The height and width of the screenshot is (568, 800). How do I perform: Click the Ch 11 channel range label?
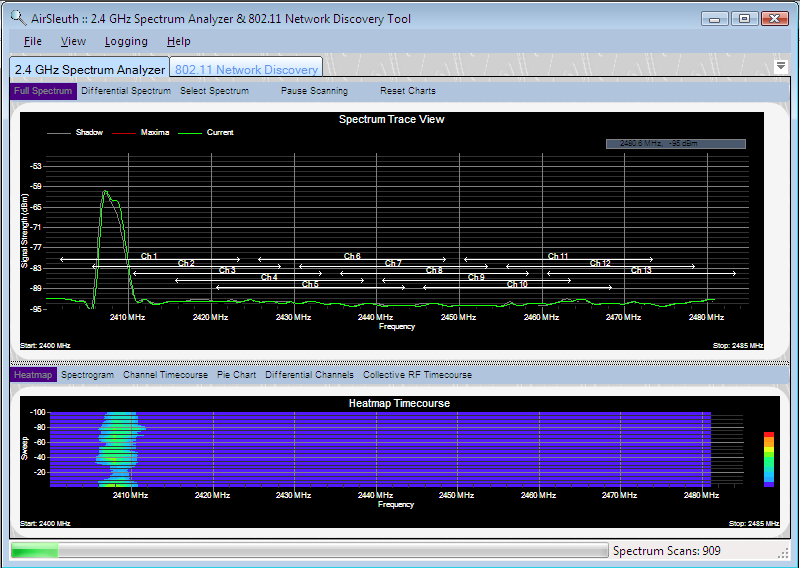point(558,256)
